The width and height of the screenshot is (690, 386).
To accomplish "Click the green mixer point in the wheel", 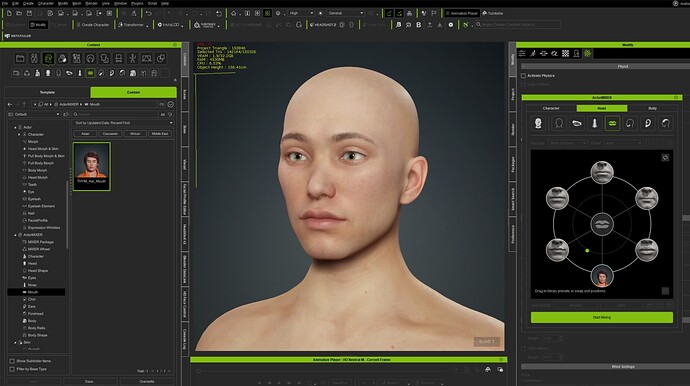I will 587,250.
